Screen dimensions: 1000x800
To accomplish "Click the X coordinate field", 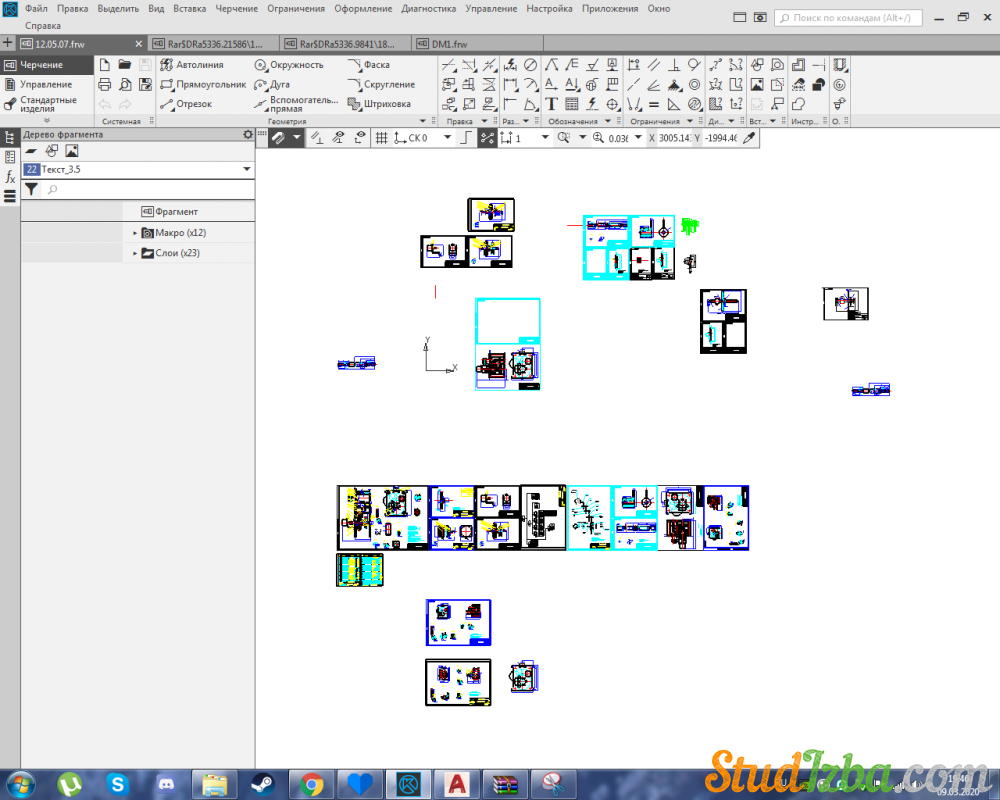I will point(675,138).
